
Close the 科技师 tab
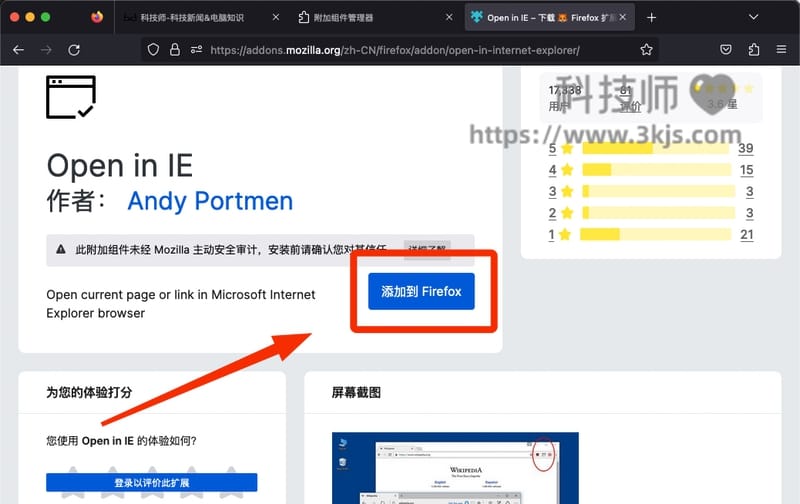pos(276,17)
